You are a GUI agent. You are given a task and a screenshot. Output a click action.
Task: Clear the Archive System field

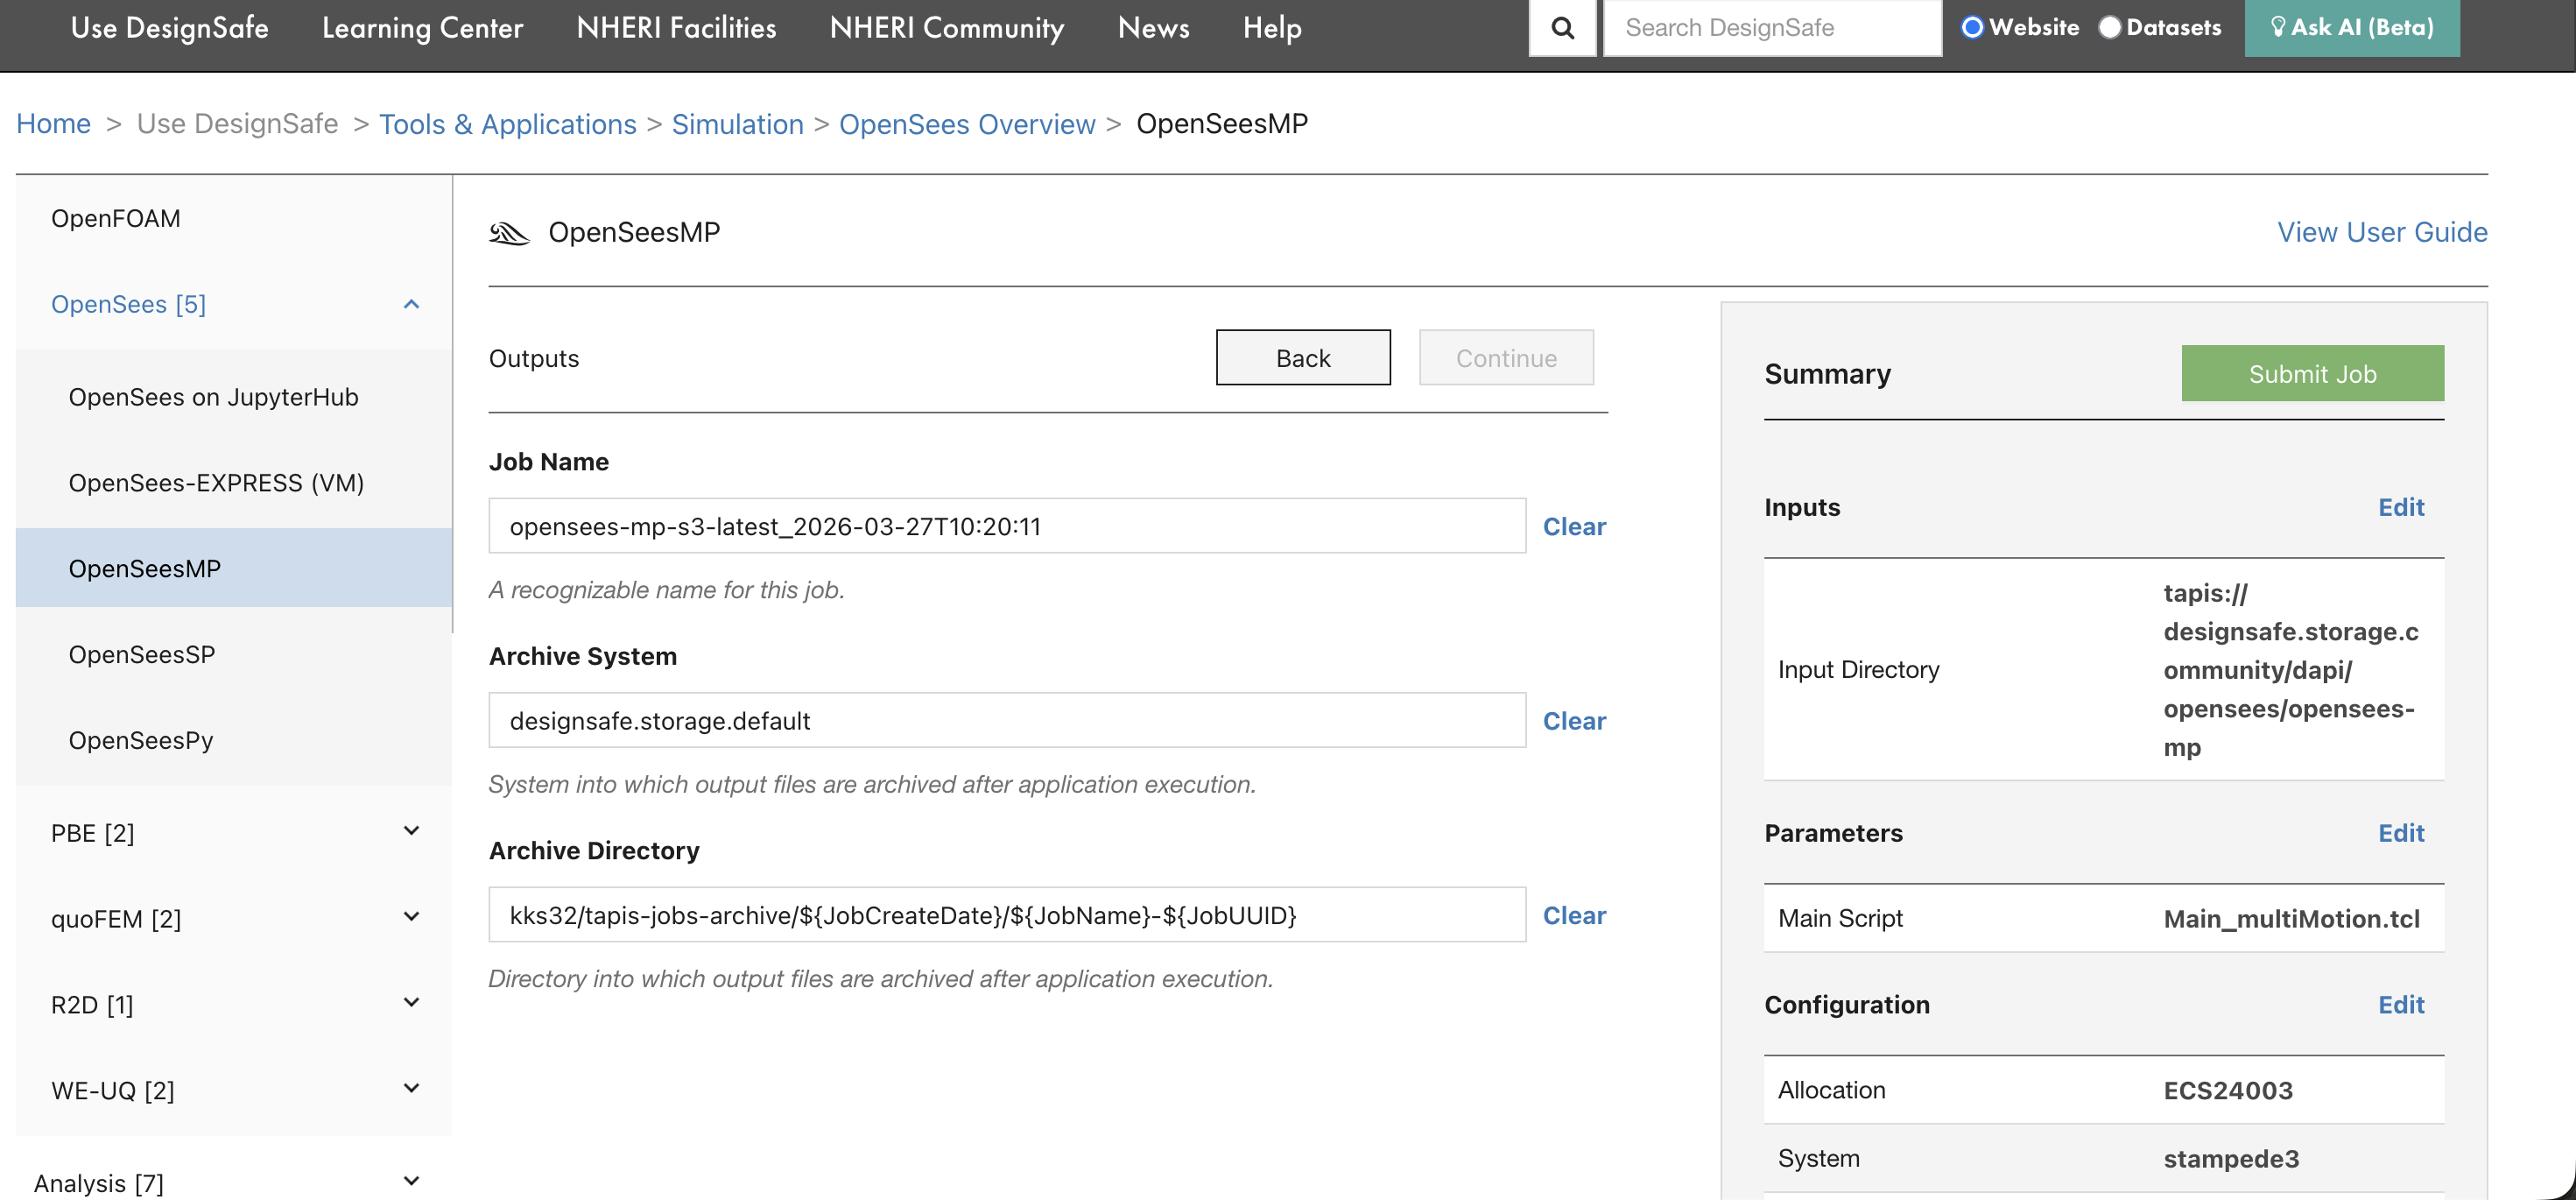point(1574,721)
